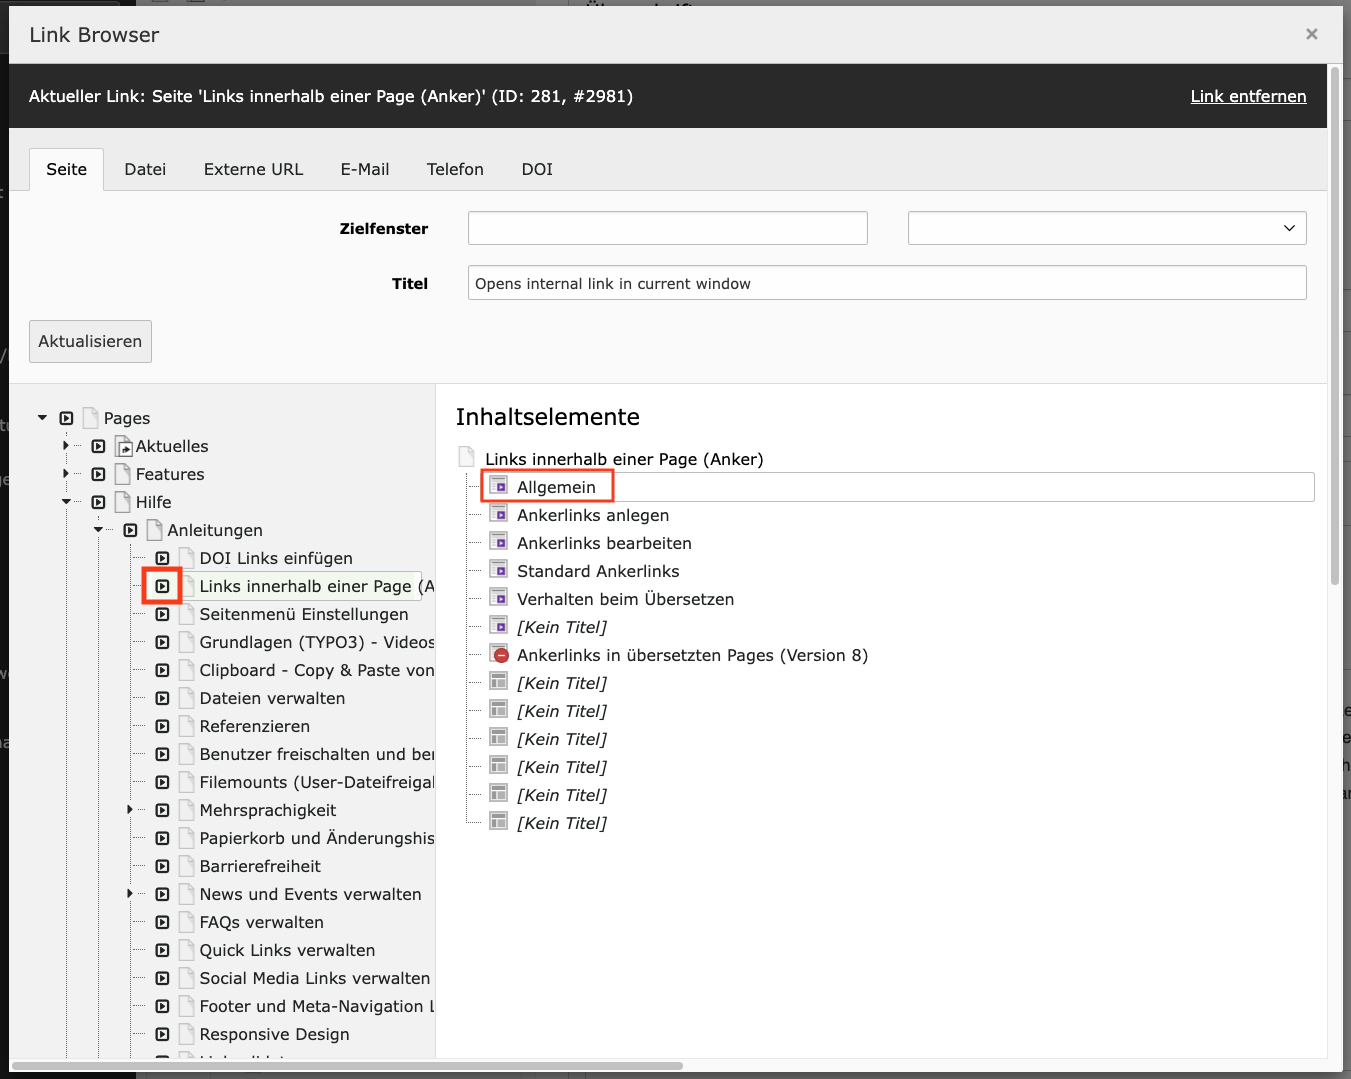Stay on the Seite tab
The height and width of the screenshot is (1079, 1351).
(66, 169)
